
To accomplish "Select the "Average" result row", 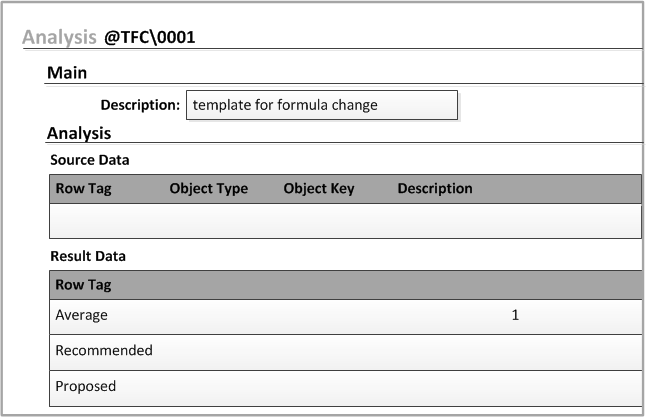I will pos(82,315).
